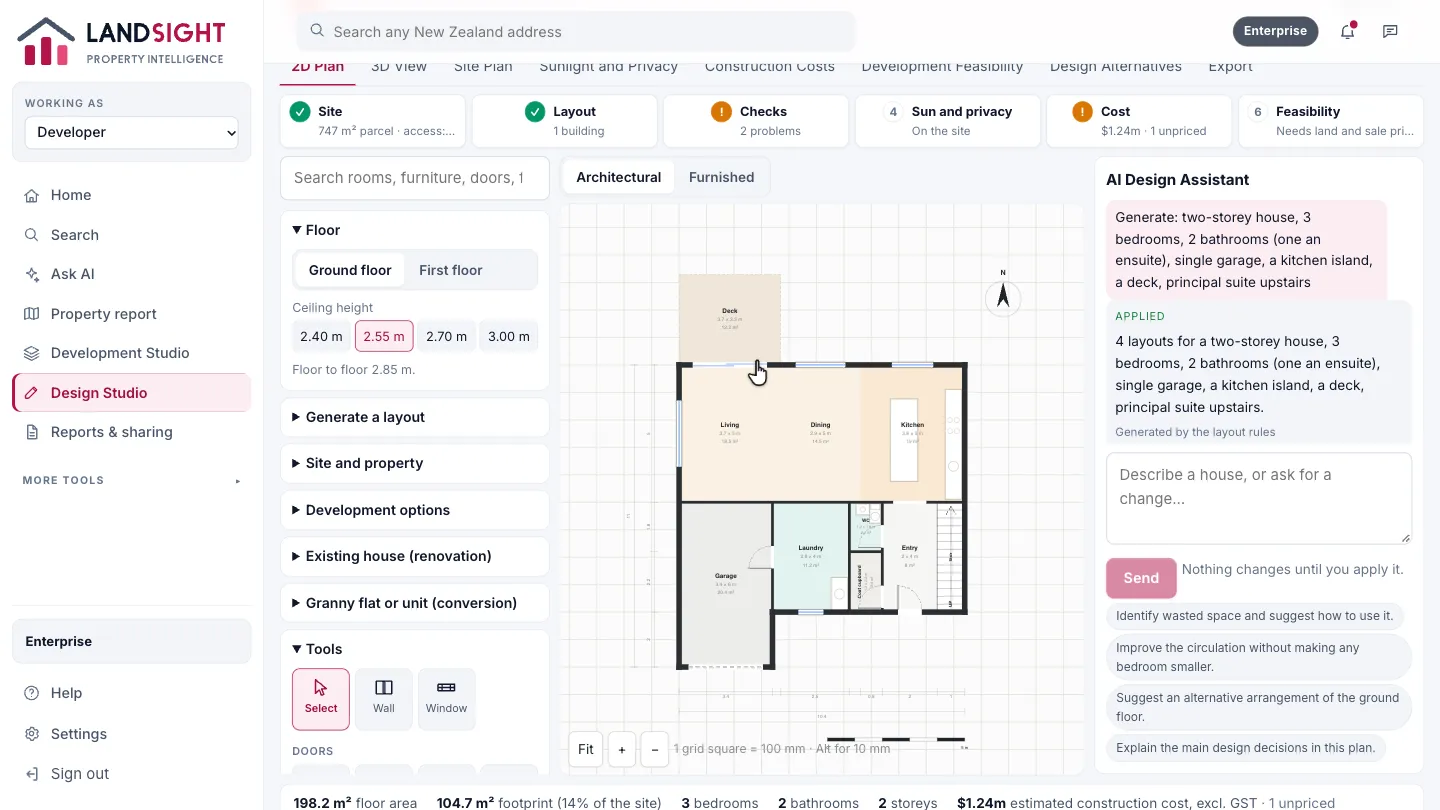Viewport: 1440px width, 810px height.
Task: Set ceiling height to 2.70 m
Action: coord(446,336)
